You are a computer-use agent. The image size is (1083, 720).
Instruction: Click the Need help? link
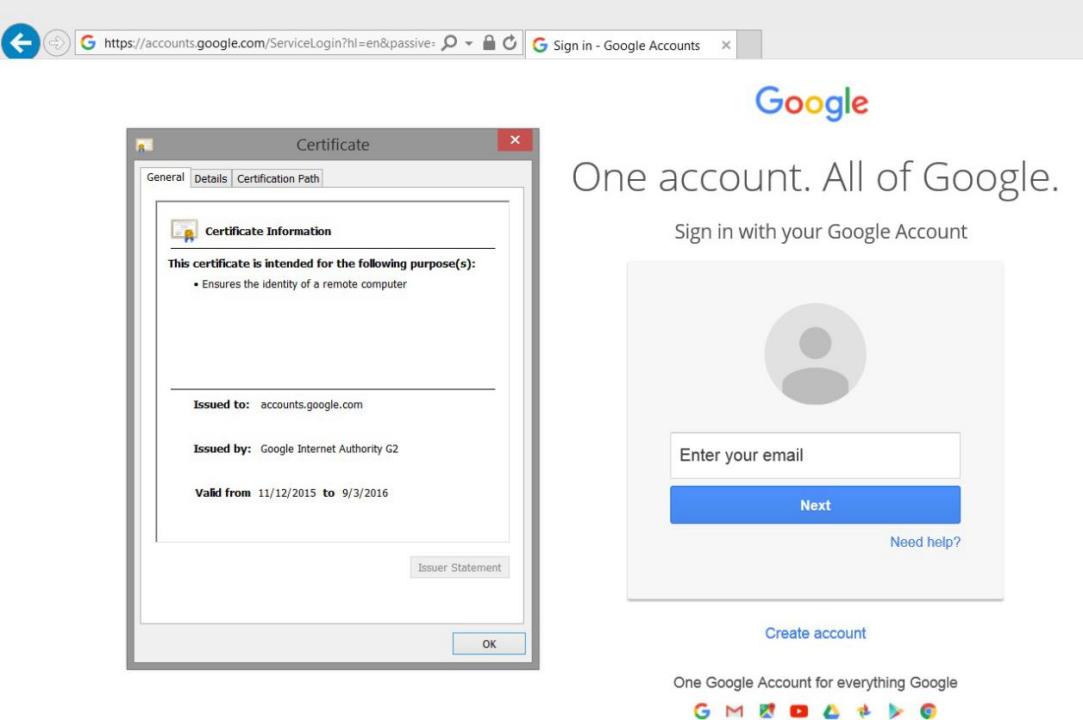(x=925, y=542)
